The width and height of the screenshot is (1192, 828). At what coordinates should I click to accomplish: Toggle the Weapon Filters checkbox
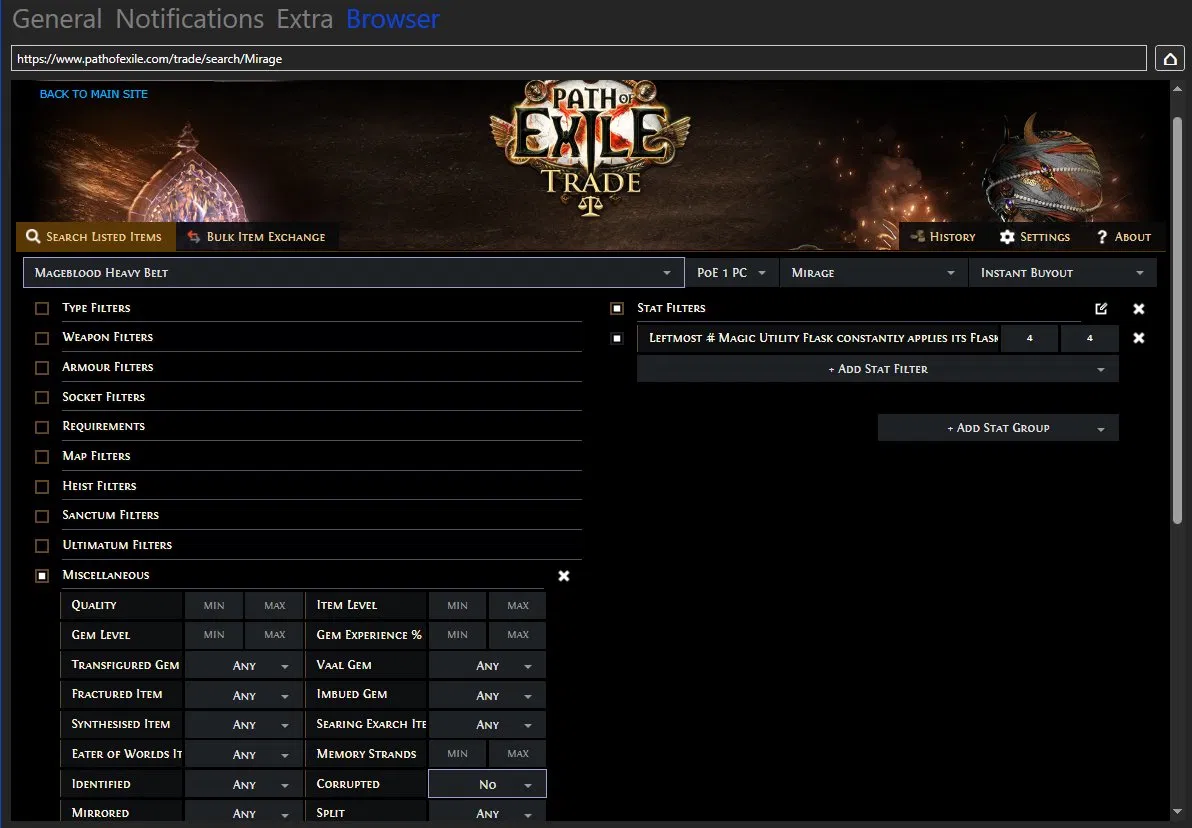[x=42, y=338]
